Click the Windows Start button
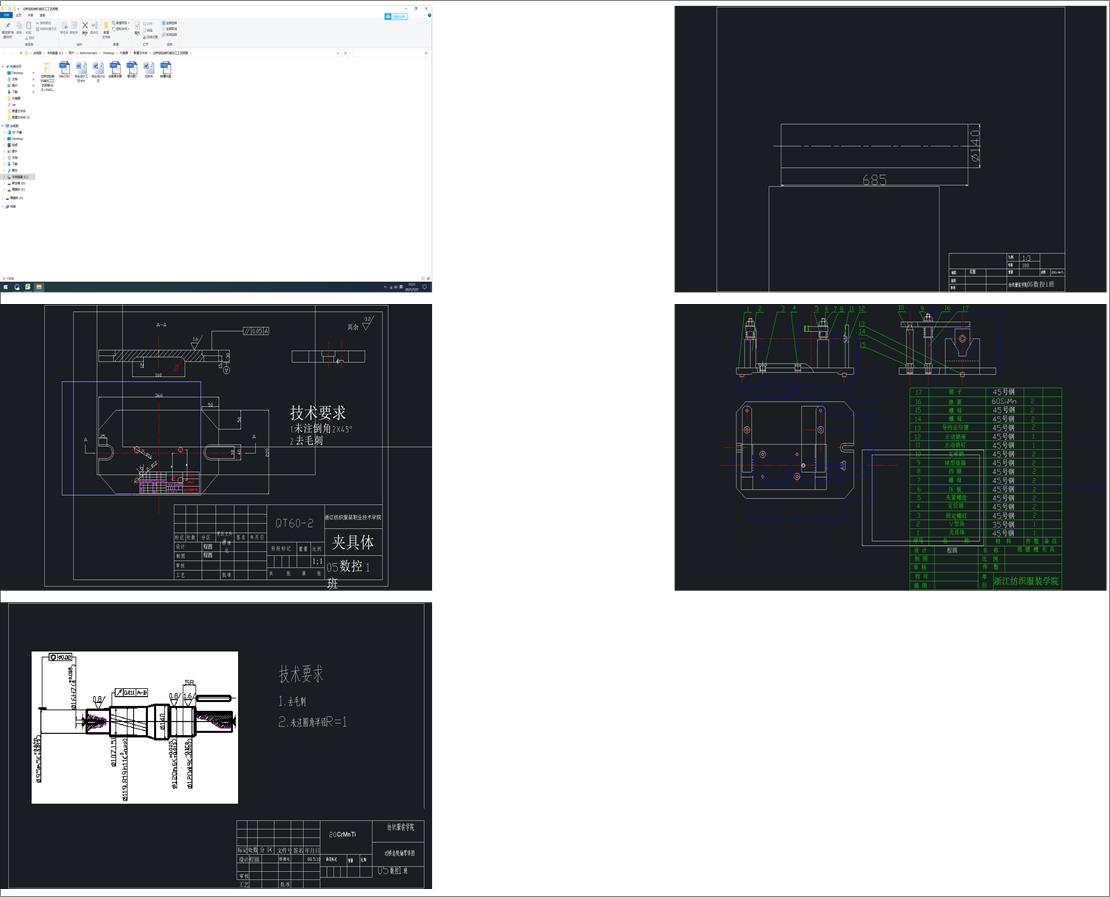Screen dimensions: 1110x897 tap(5, 287)
